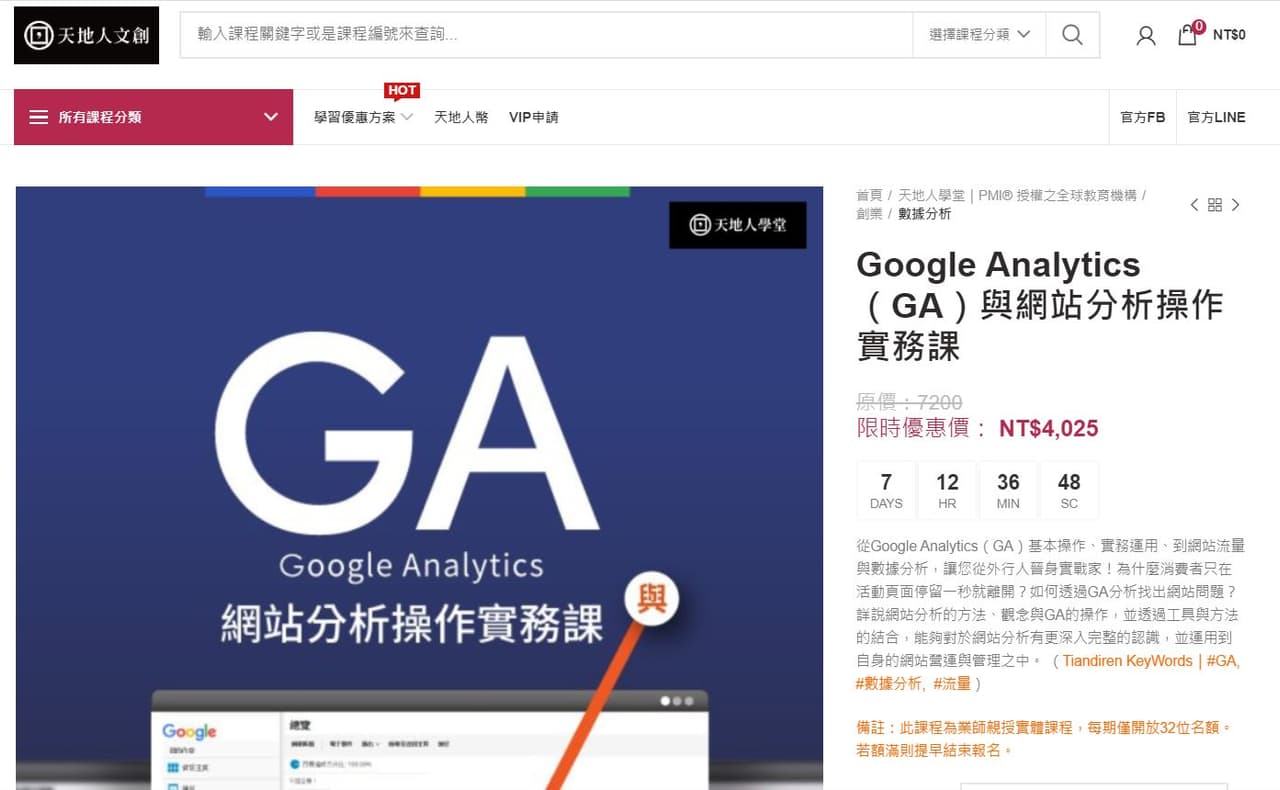The image size is (1280, 790).
Task: Click the NT$0 cart total
Action: (1229, 35)
